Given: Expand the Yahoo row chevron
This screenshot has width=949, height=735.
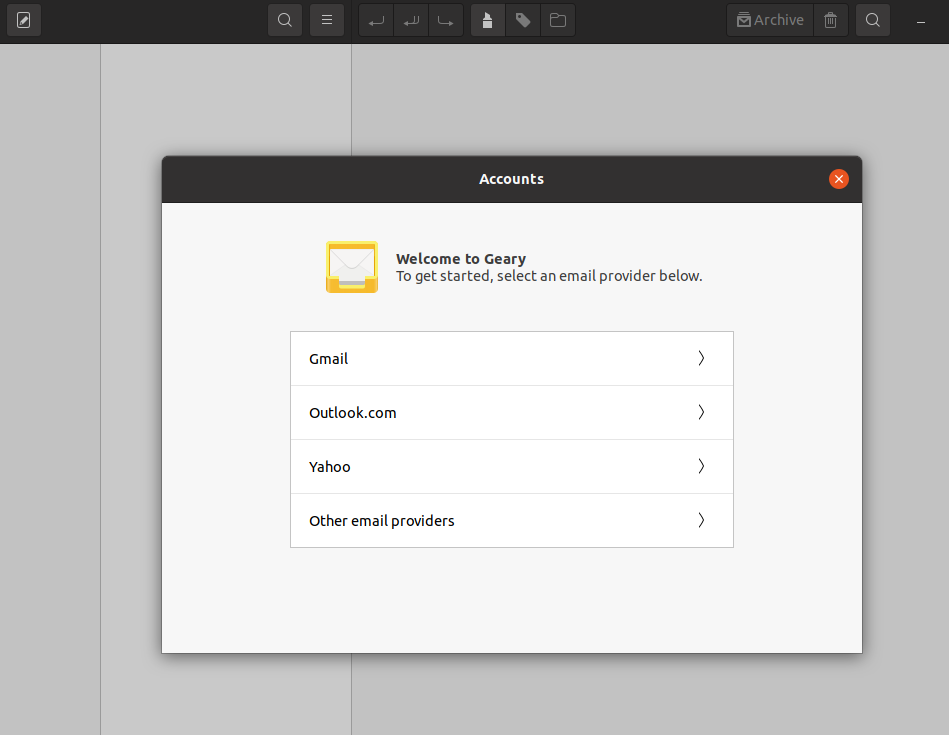Looking at the screenshot, I should (701, 467).
